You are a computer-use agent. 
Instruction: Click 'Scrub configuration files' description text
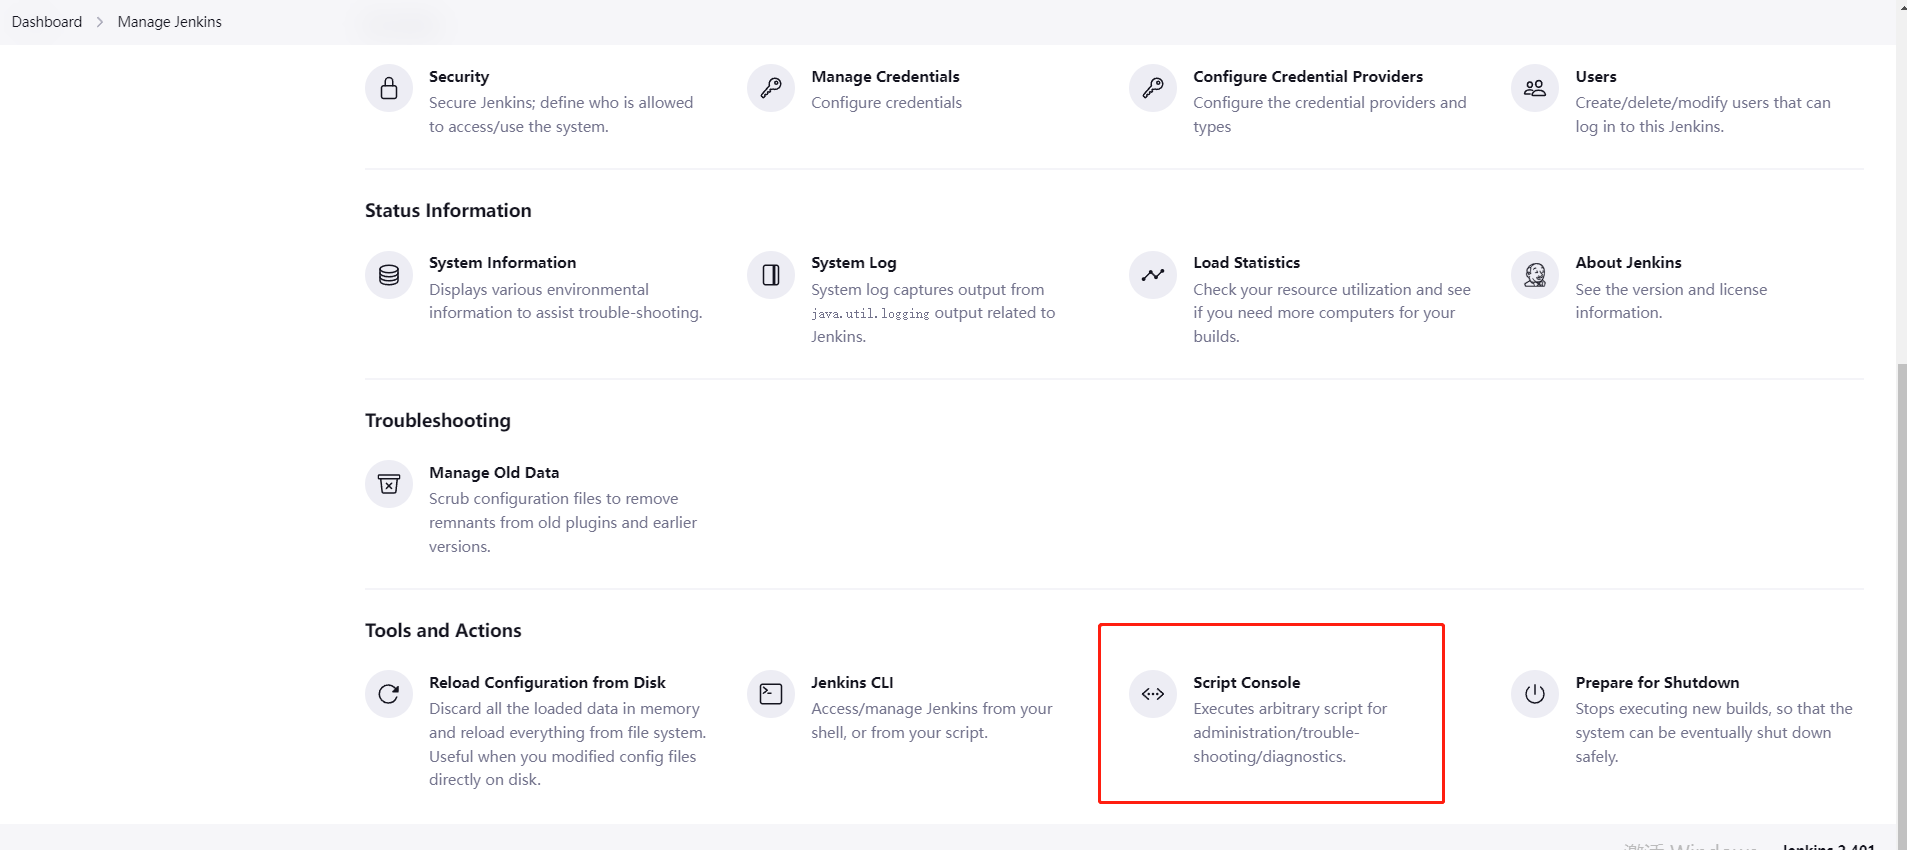(x=563, y=523)
